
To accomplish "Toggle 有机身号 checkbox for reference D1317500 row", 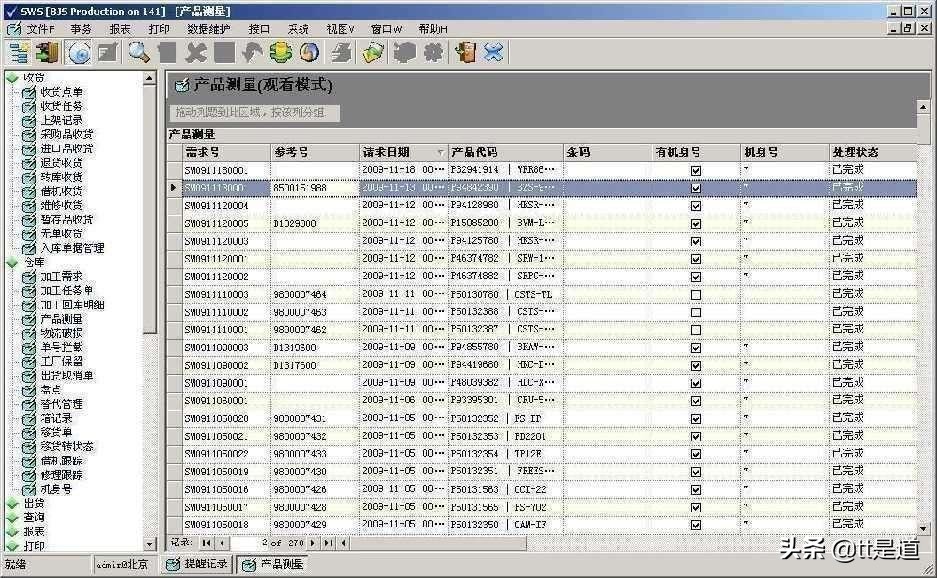I will (696, 365).
